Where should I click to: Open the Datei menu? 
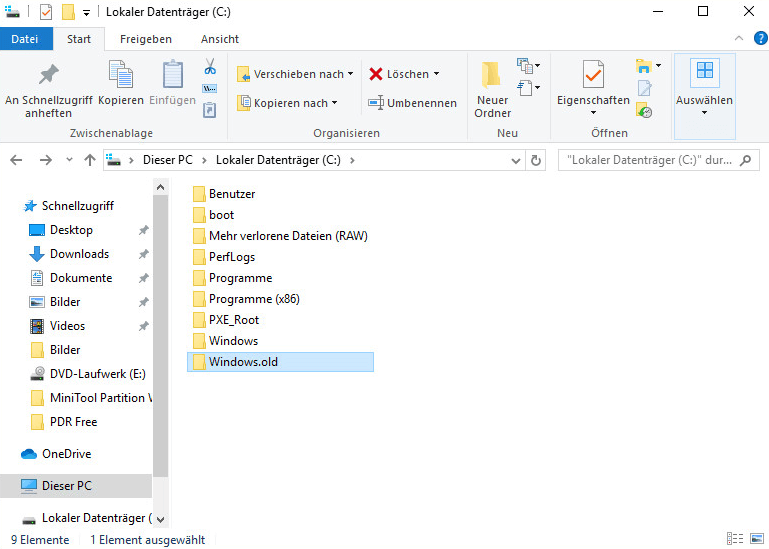coord(25,39)
